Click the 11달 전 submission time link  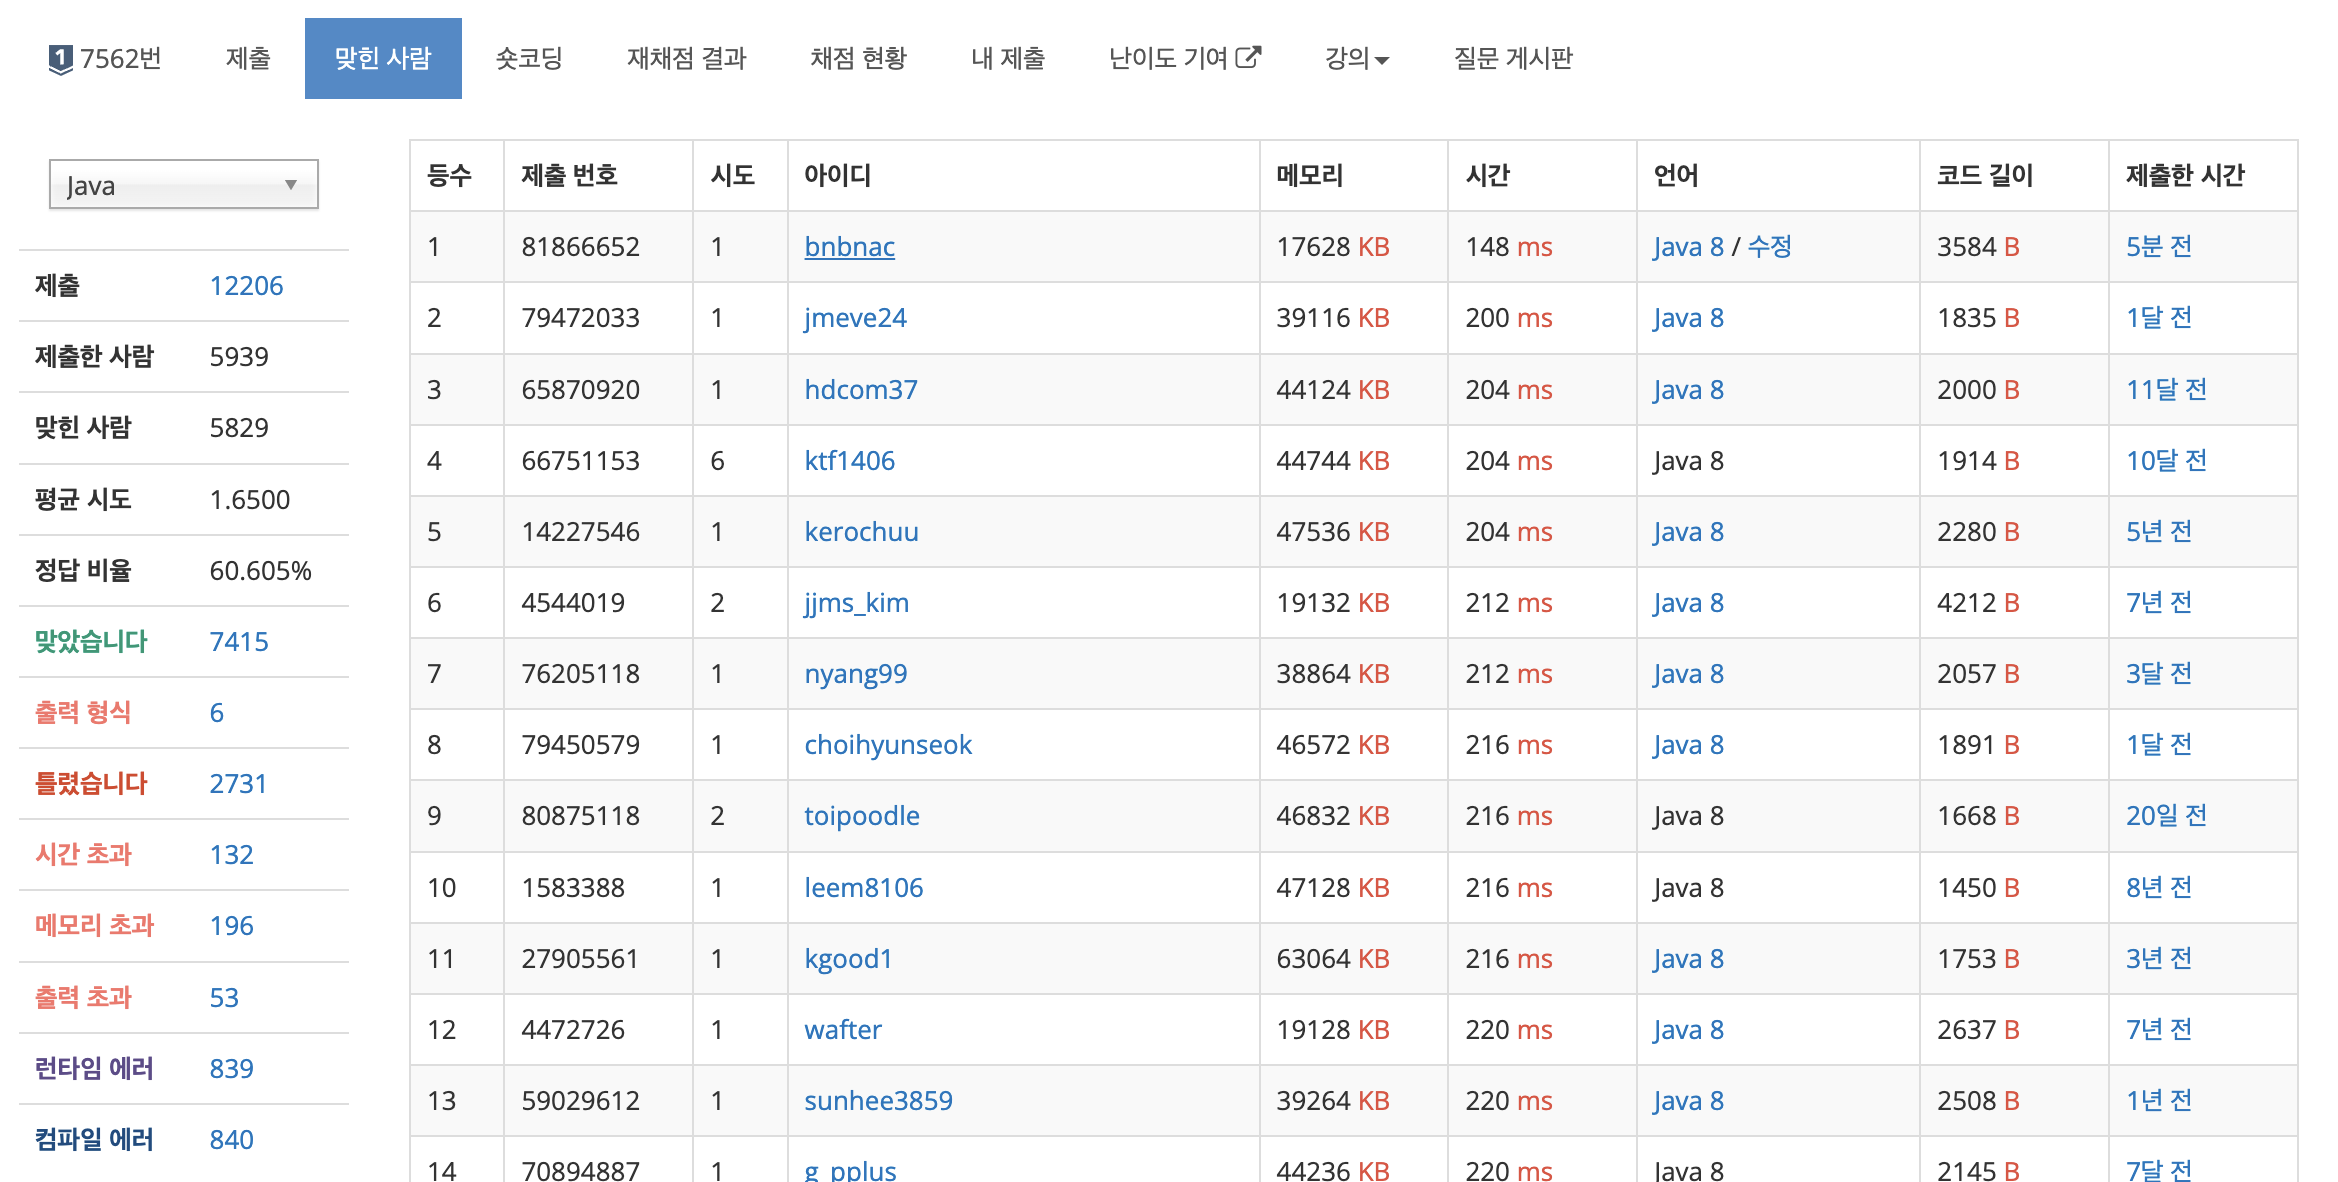[x=2166, y=390]
